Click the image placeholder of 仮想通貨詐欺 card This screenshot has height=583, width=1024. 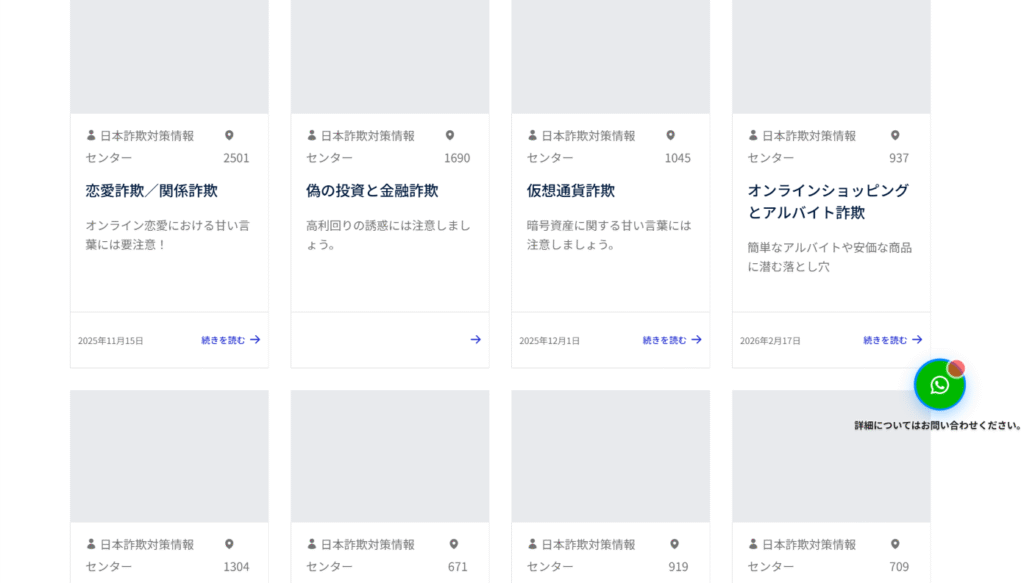click(611, 57)
